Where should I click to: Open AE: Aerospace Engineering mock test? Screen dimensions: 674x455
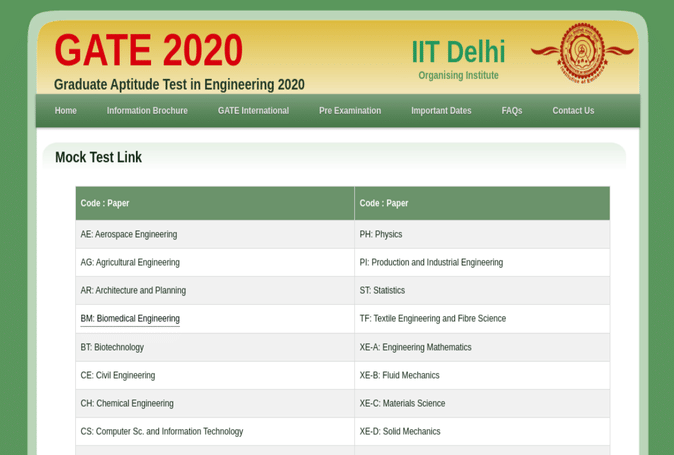click(x=129, y=235)
